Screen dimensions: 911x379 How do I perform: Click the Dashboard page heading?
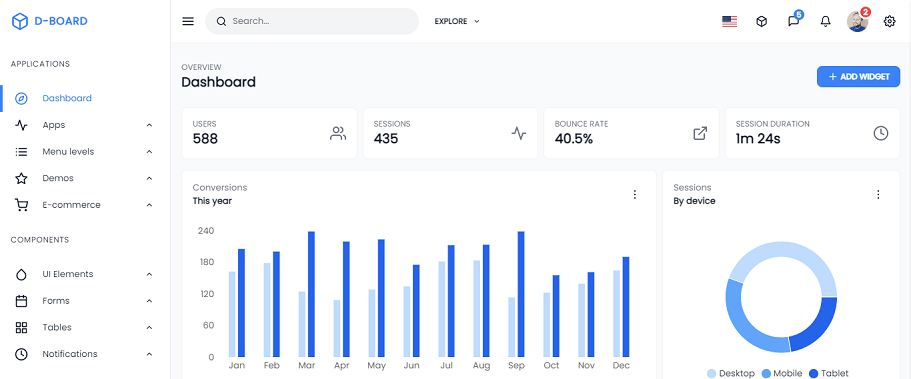[x=218, y=82]
